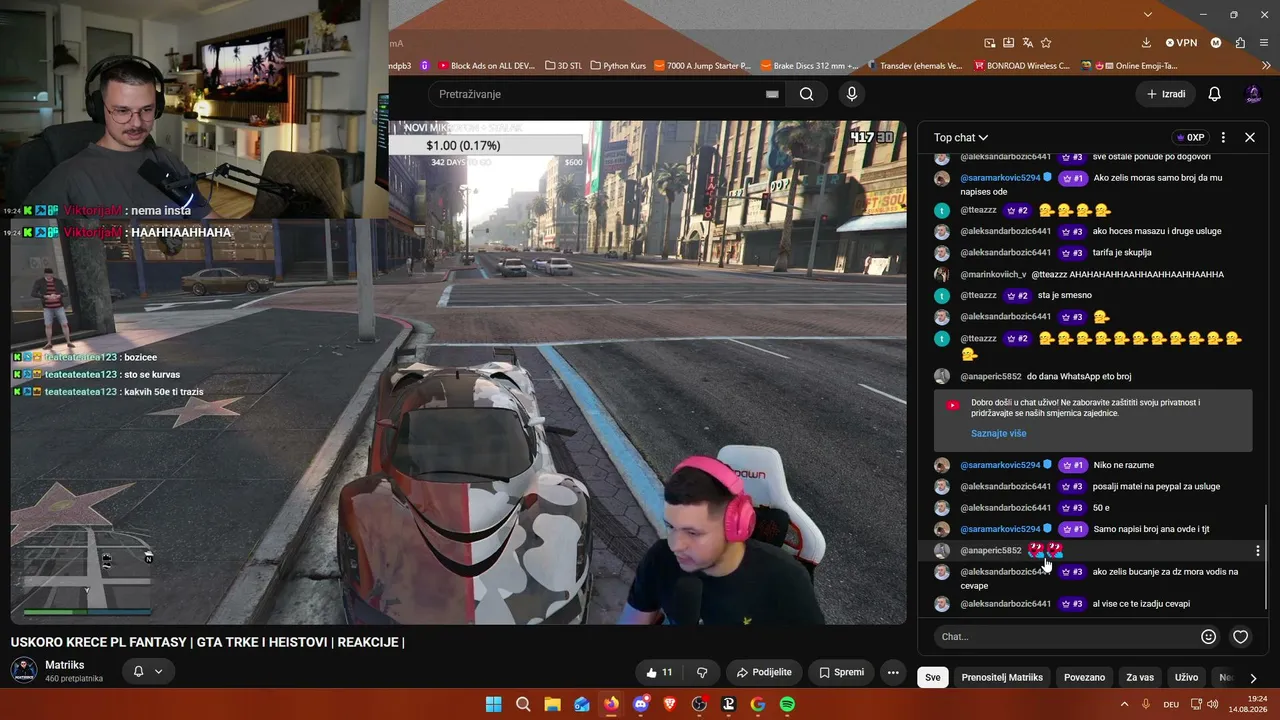Click the Izradi create button
Viewport: 1280px width, 720px height.
(1166, 94)
